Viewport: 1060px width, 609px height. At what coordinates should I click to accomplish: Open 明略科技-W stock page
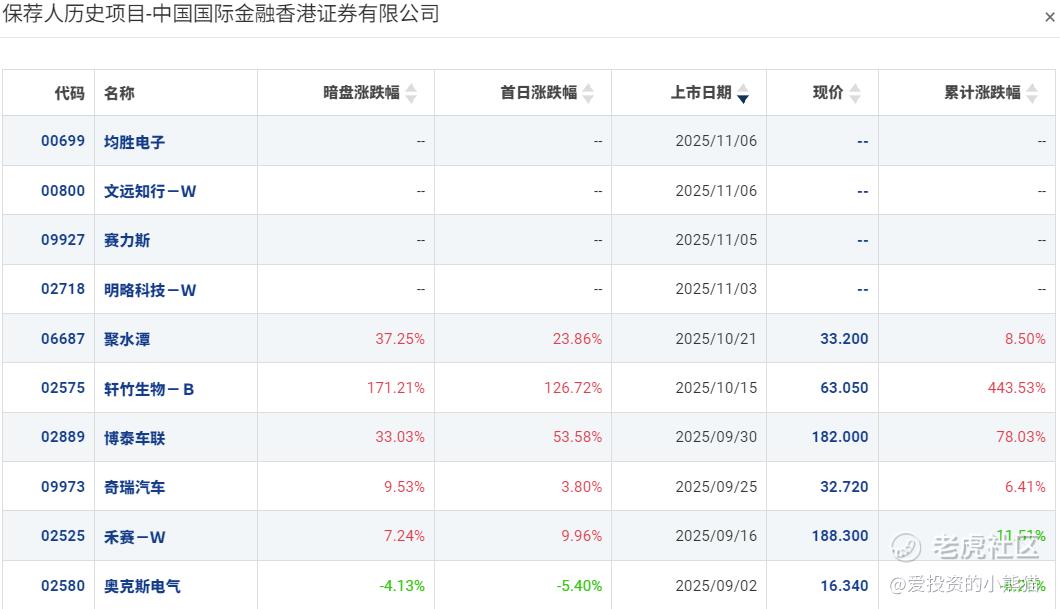point(150,290)
